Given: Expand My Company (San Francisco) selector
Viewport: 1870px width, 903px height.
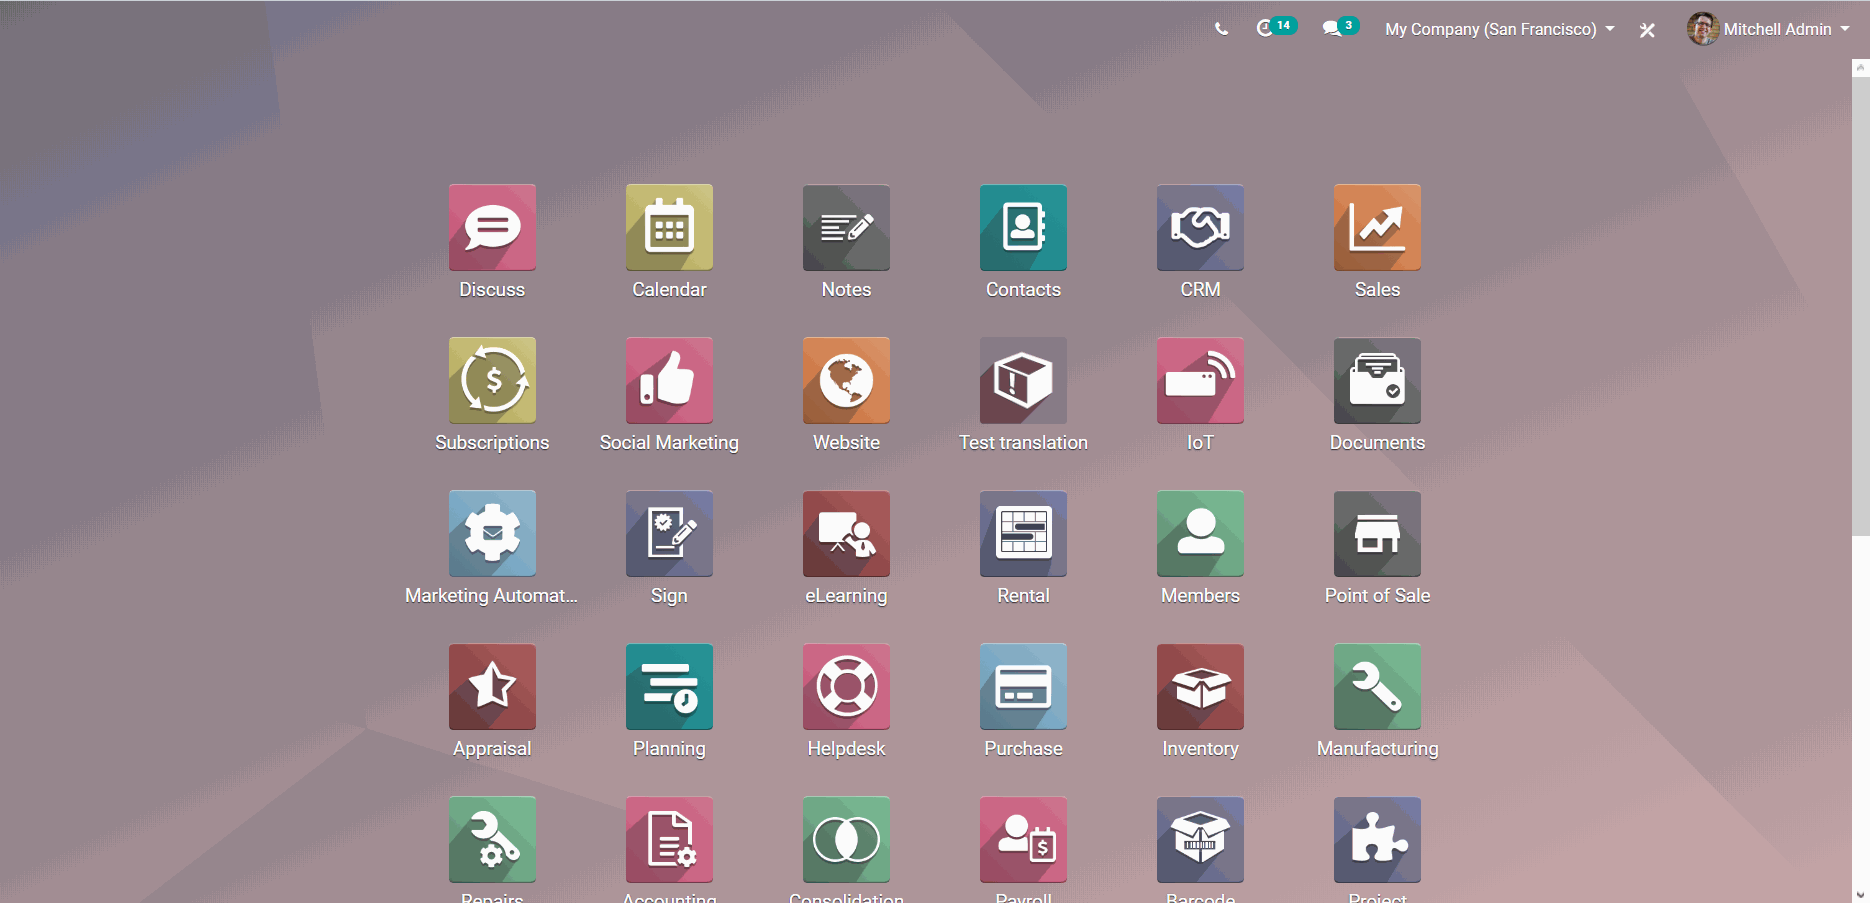Looking at the screenshot, I should (x=1499, y=29).
